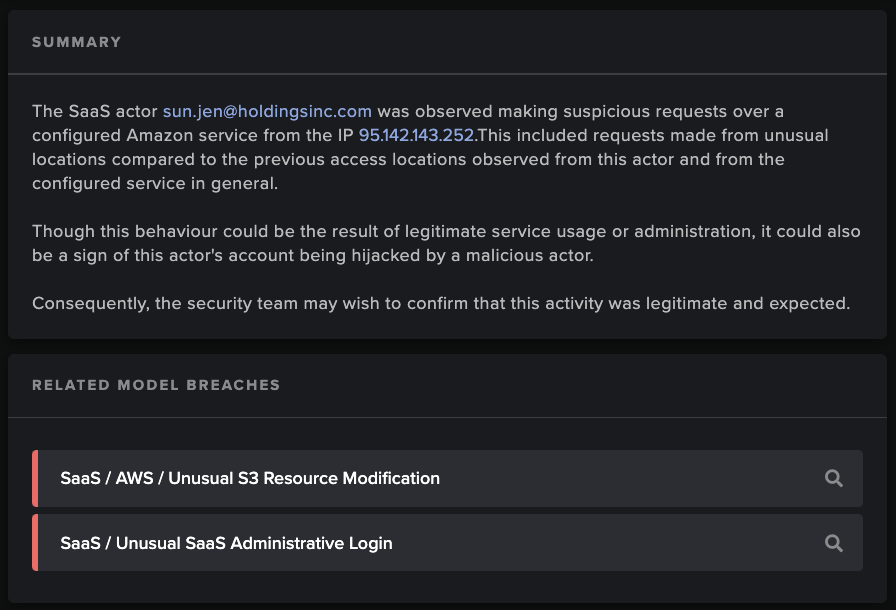Click red severity bar on S3 Resource Modification row
Image resolution: width=896 pixels, height=610 pixels.
[35, 478]
